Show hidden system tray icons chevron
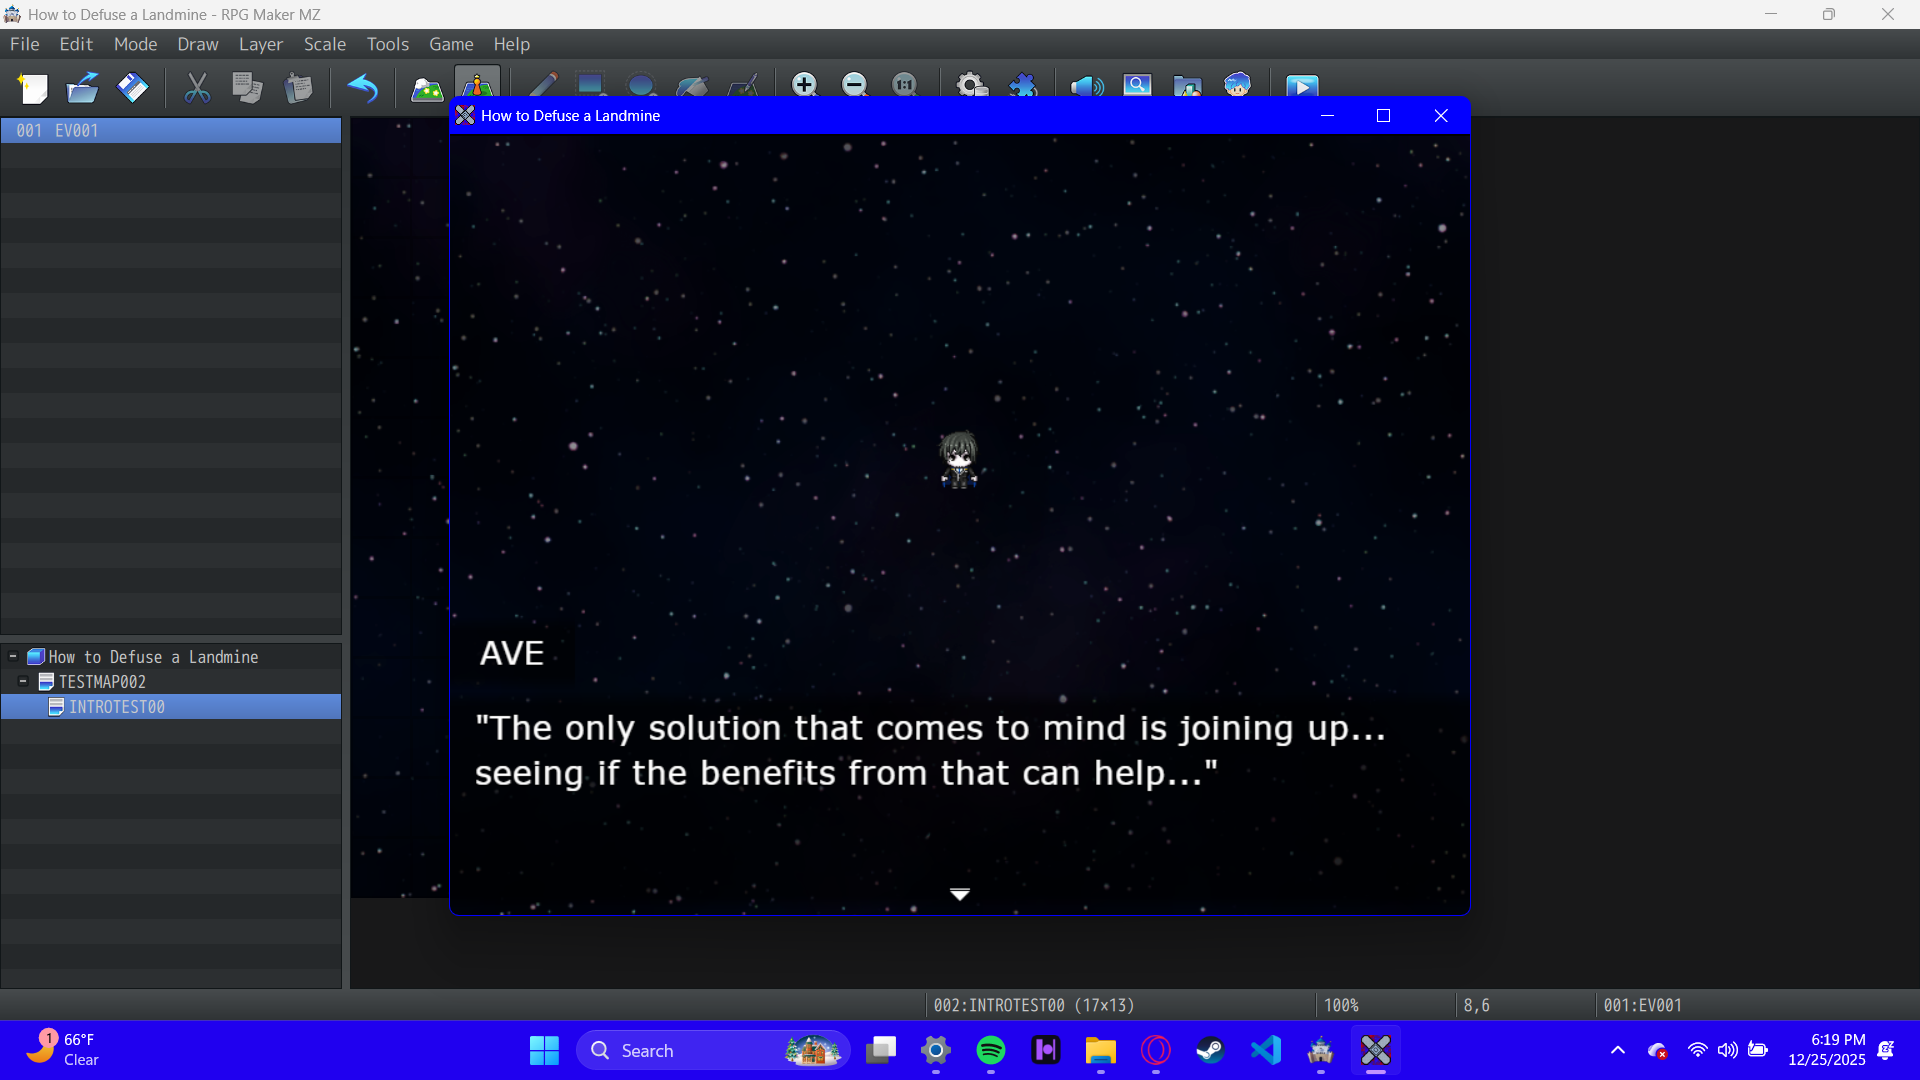This screenshot has height=1080, width=1920. click(1617, 1050)
